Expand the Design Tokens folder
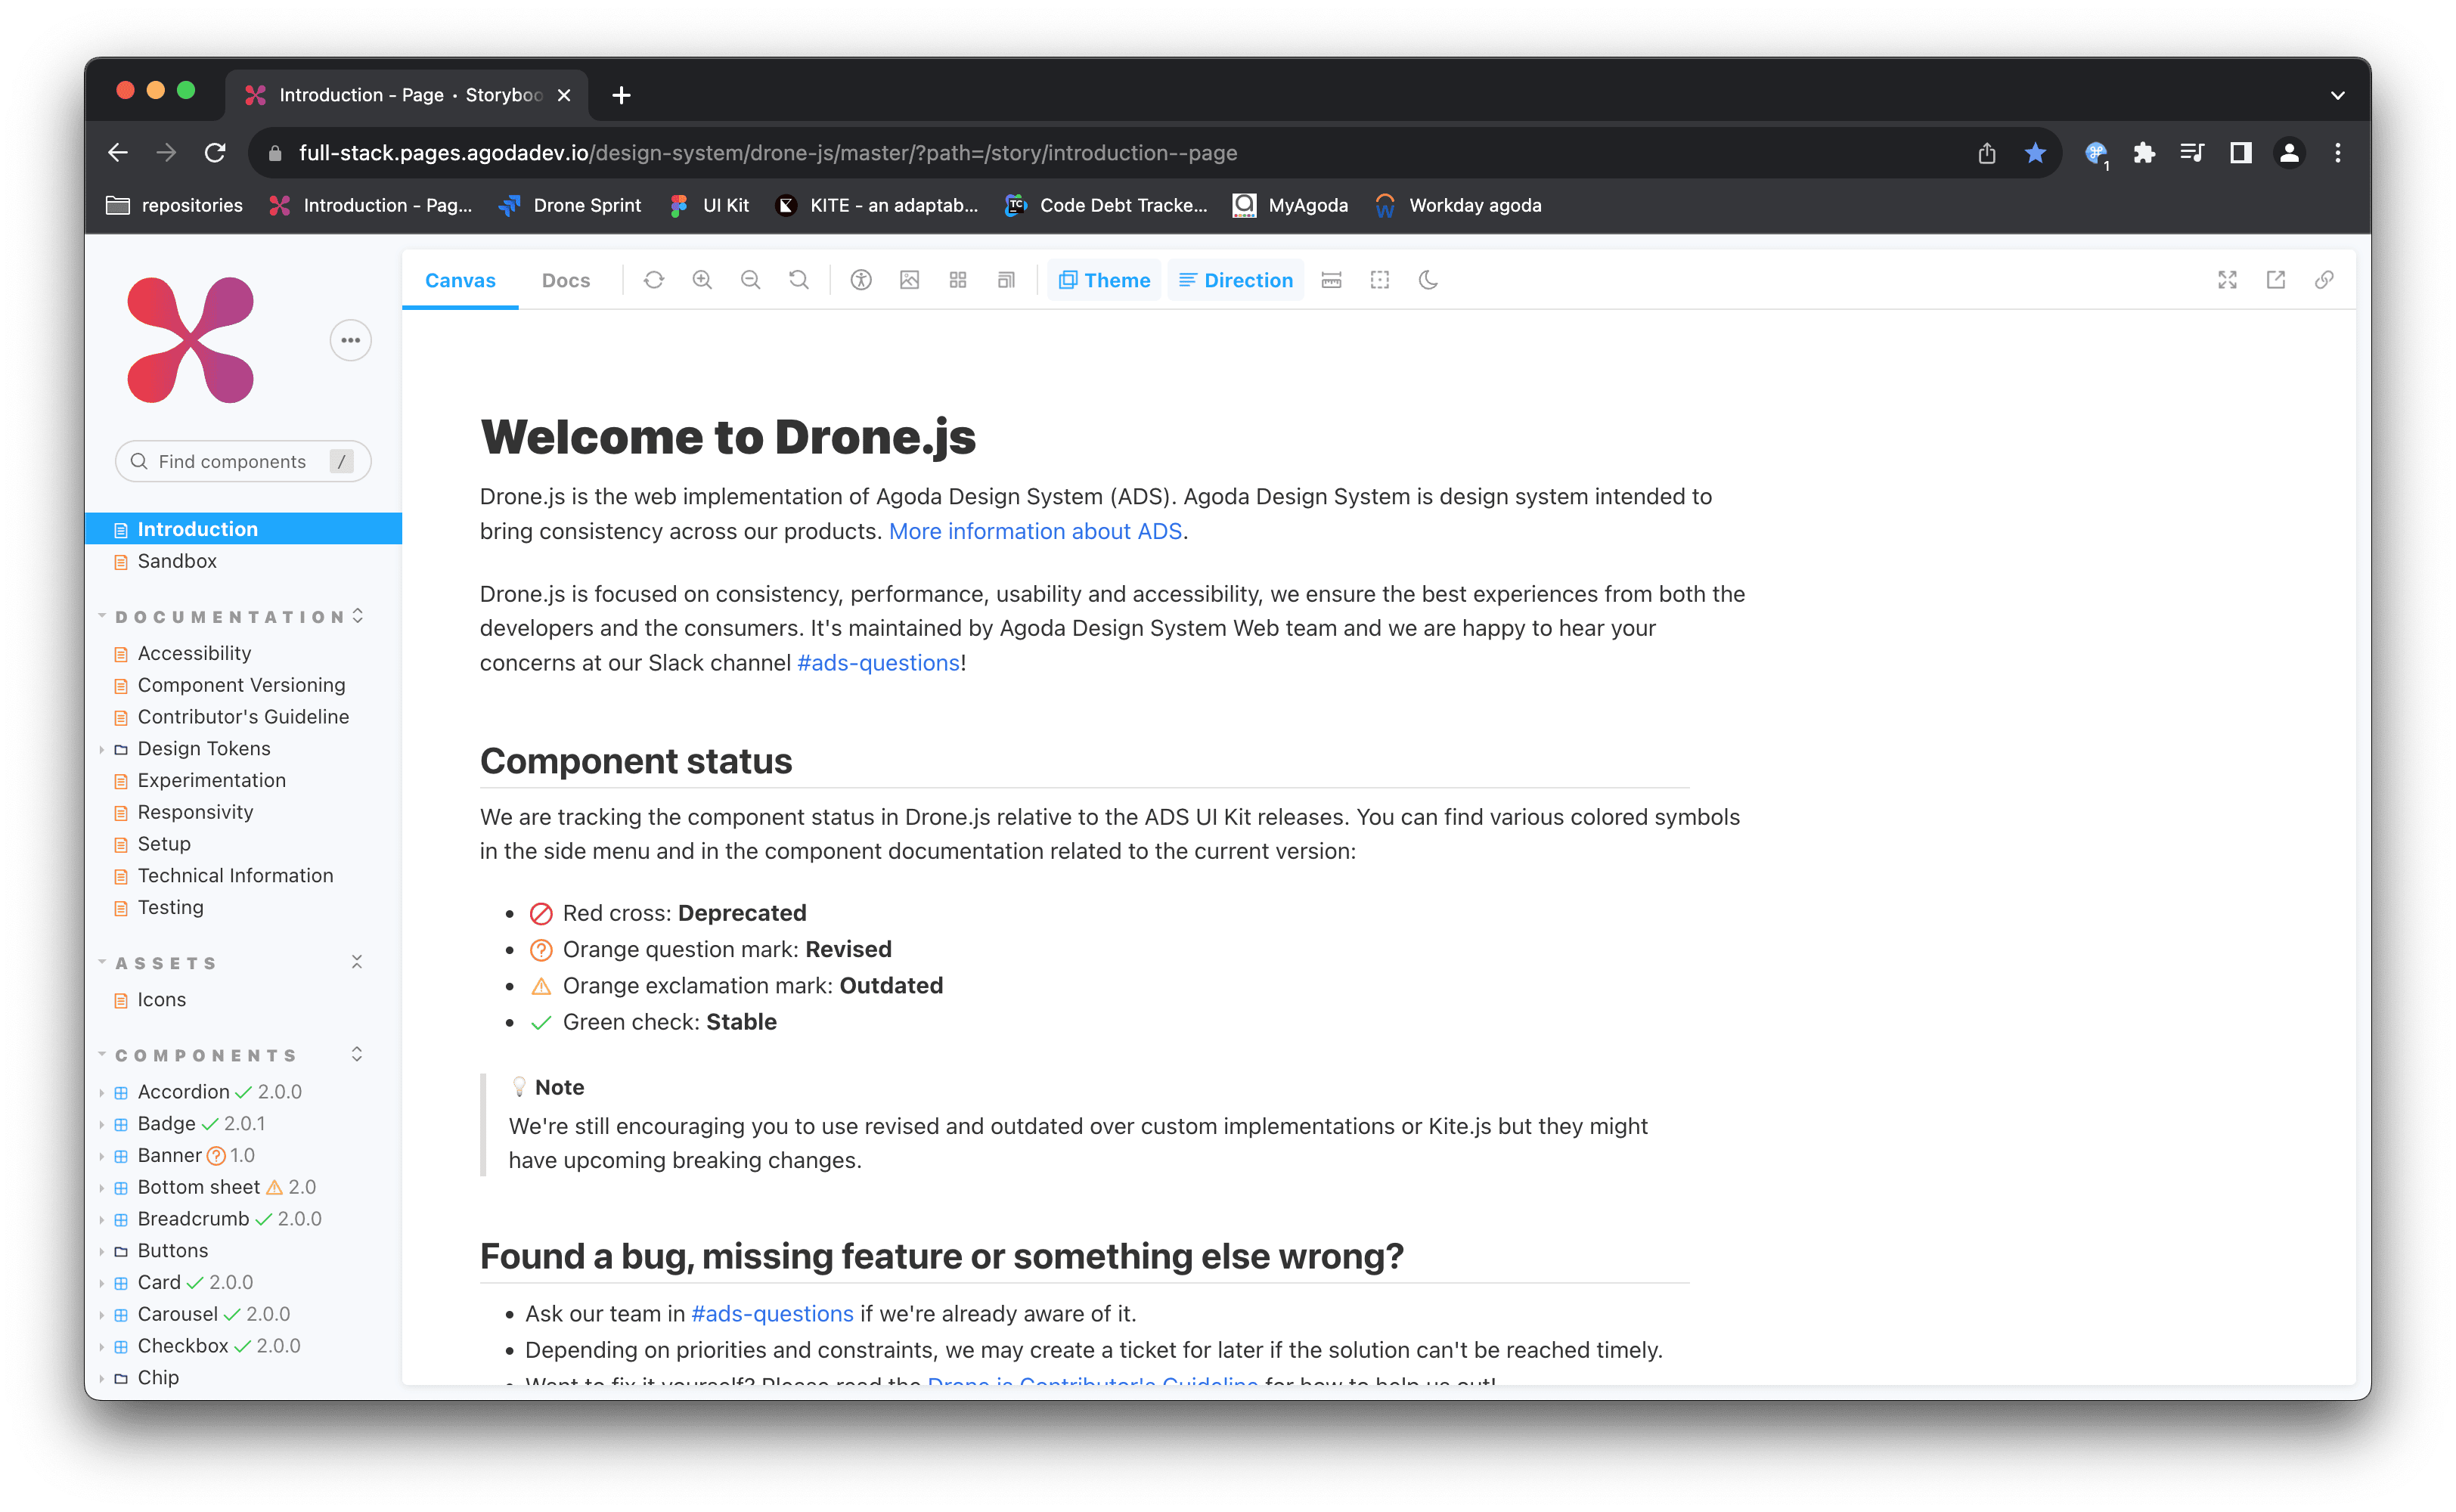 pos(204,748)
